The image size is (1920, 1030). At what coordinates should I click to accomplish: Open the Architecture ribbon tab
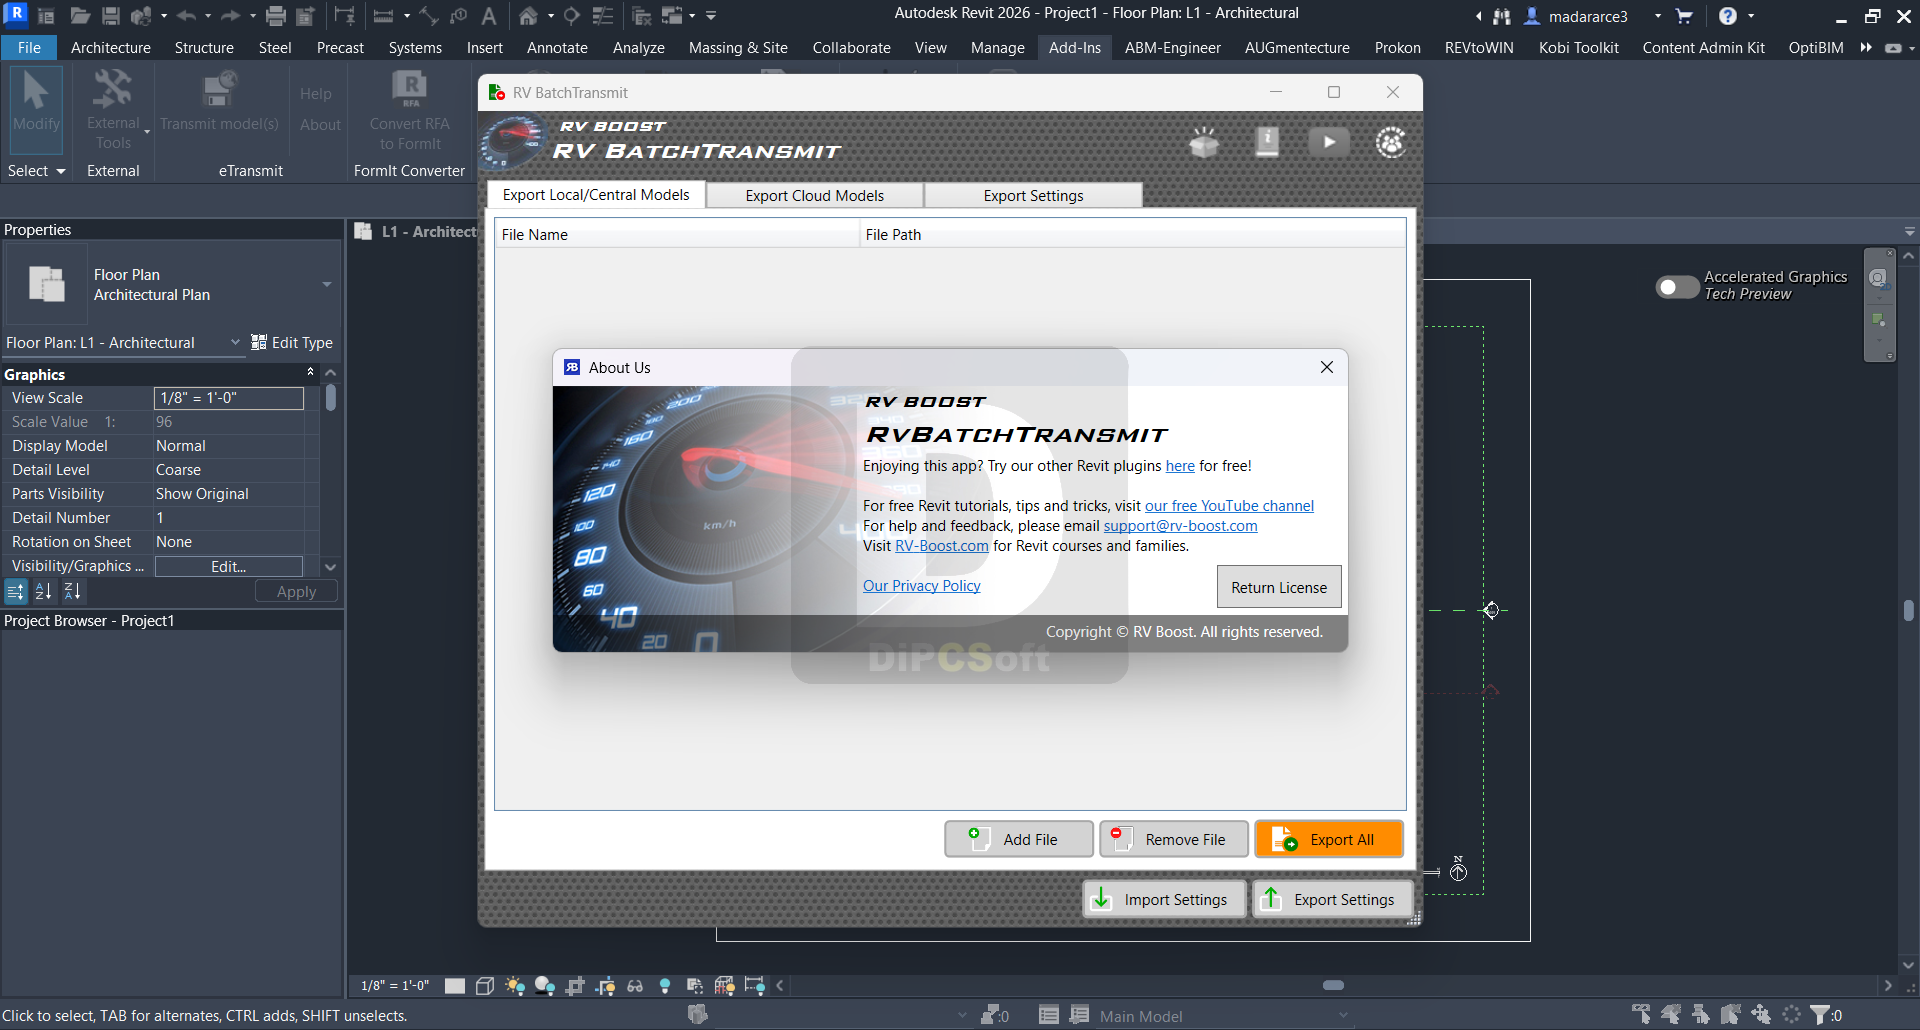click(x=111, y=47)
